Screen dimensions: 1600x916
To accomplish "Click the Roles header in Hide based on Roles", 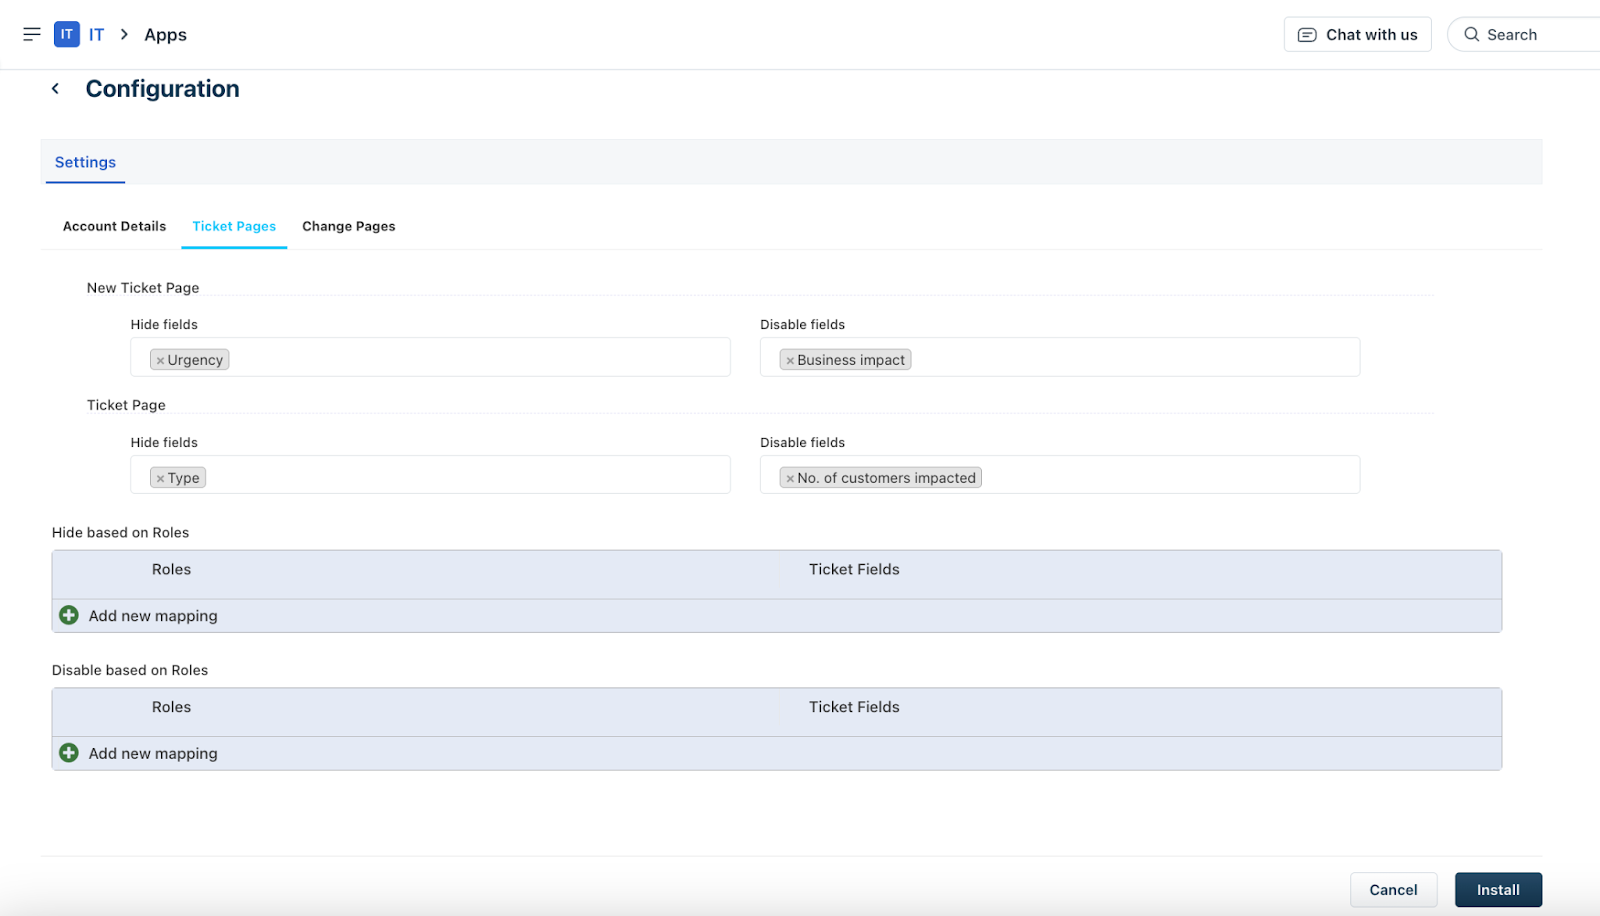I will 171,569.
